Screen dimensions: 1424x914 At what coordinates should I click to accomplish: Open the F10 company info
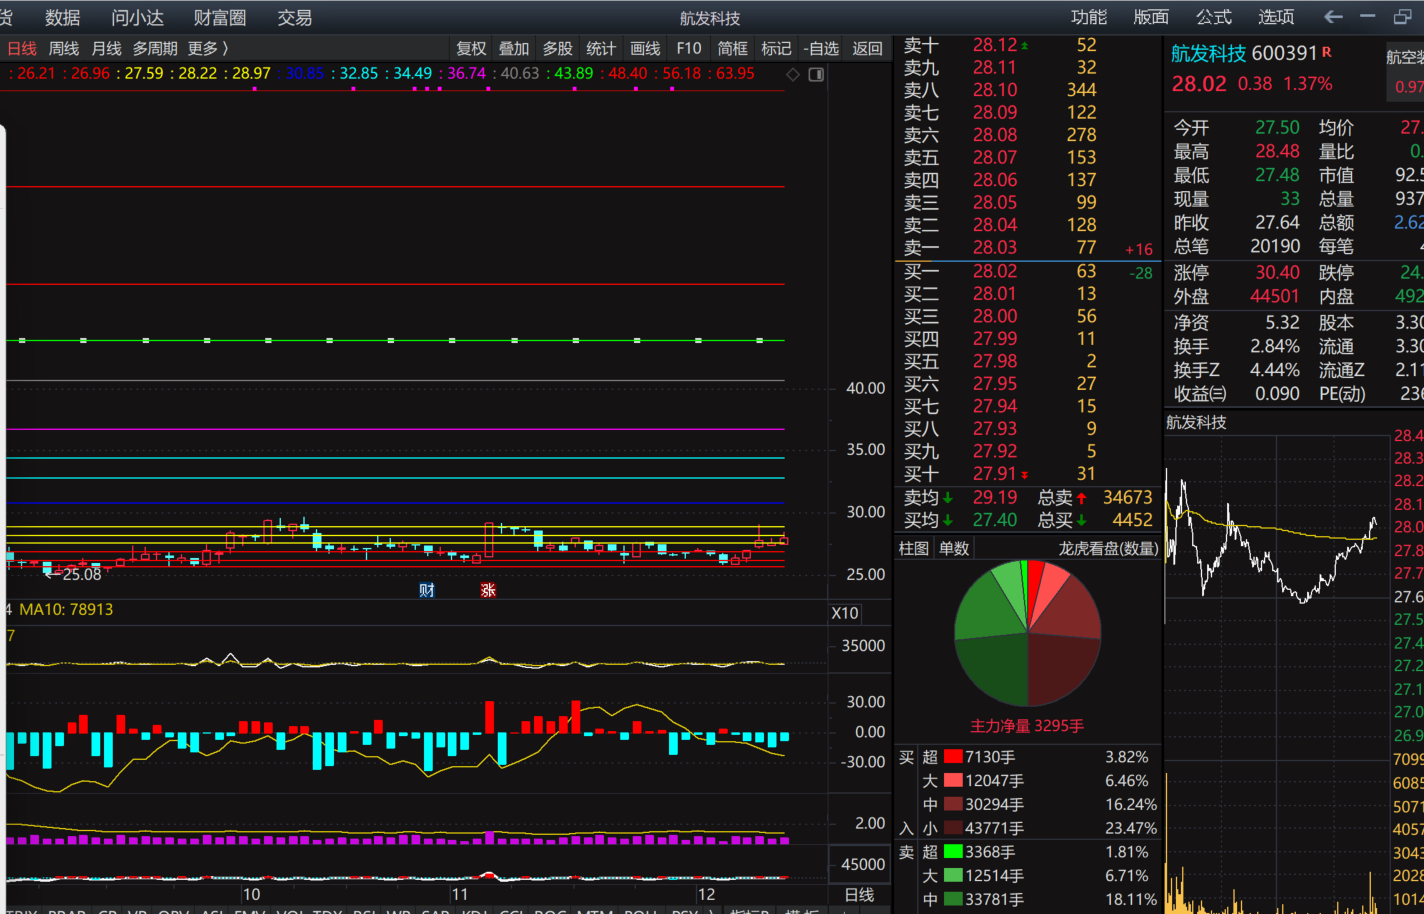coord(689,48)
